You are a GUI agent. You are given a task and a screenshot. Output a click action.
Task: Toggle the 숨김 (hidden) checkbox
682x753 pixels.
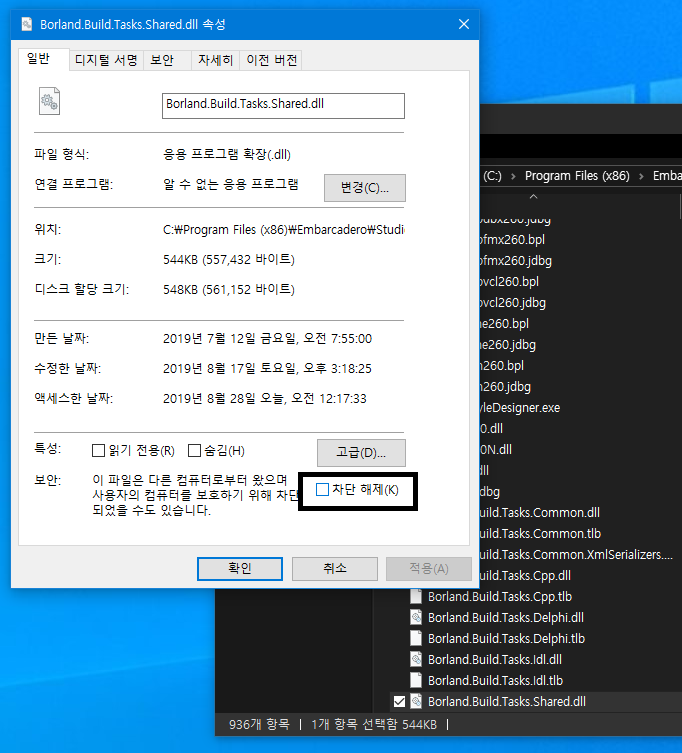click(195, 450)
